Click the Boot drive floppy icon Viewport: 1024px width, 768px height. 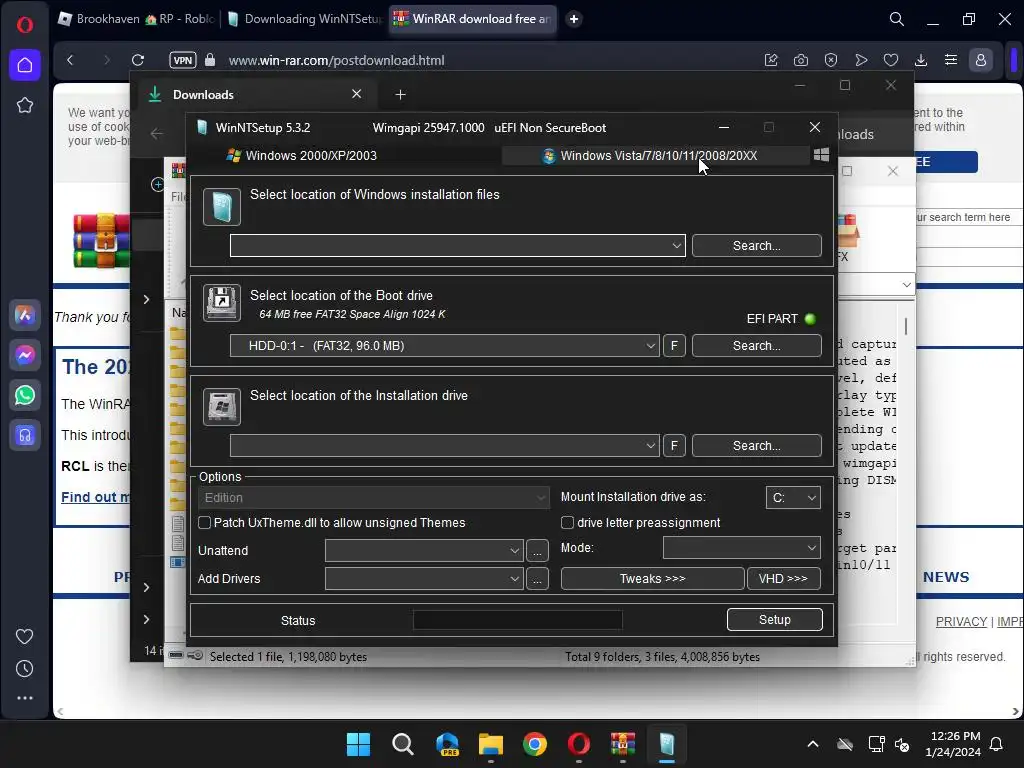222,303
